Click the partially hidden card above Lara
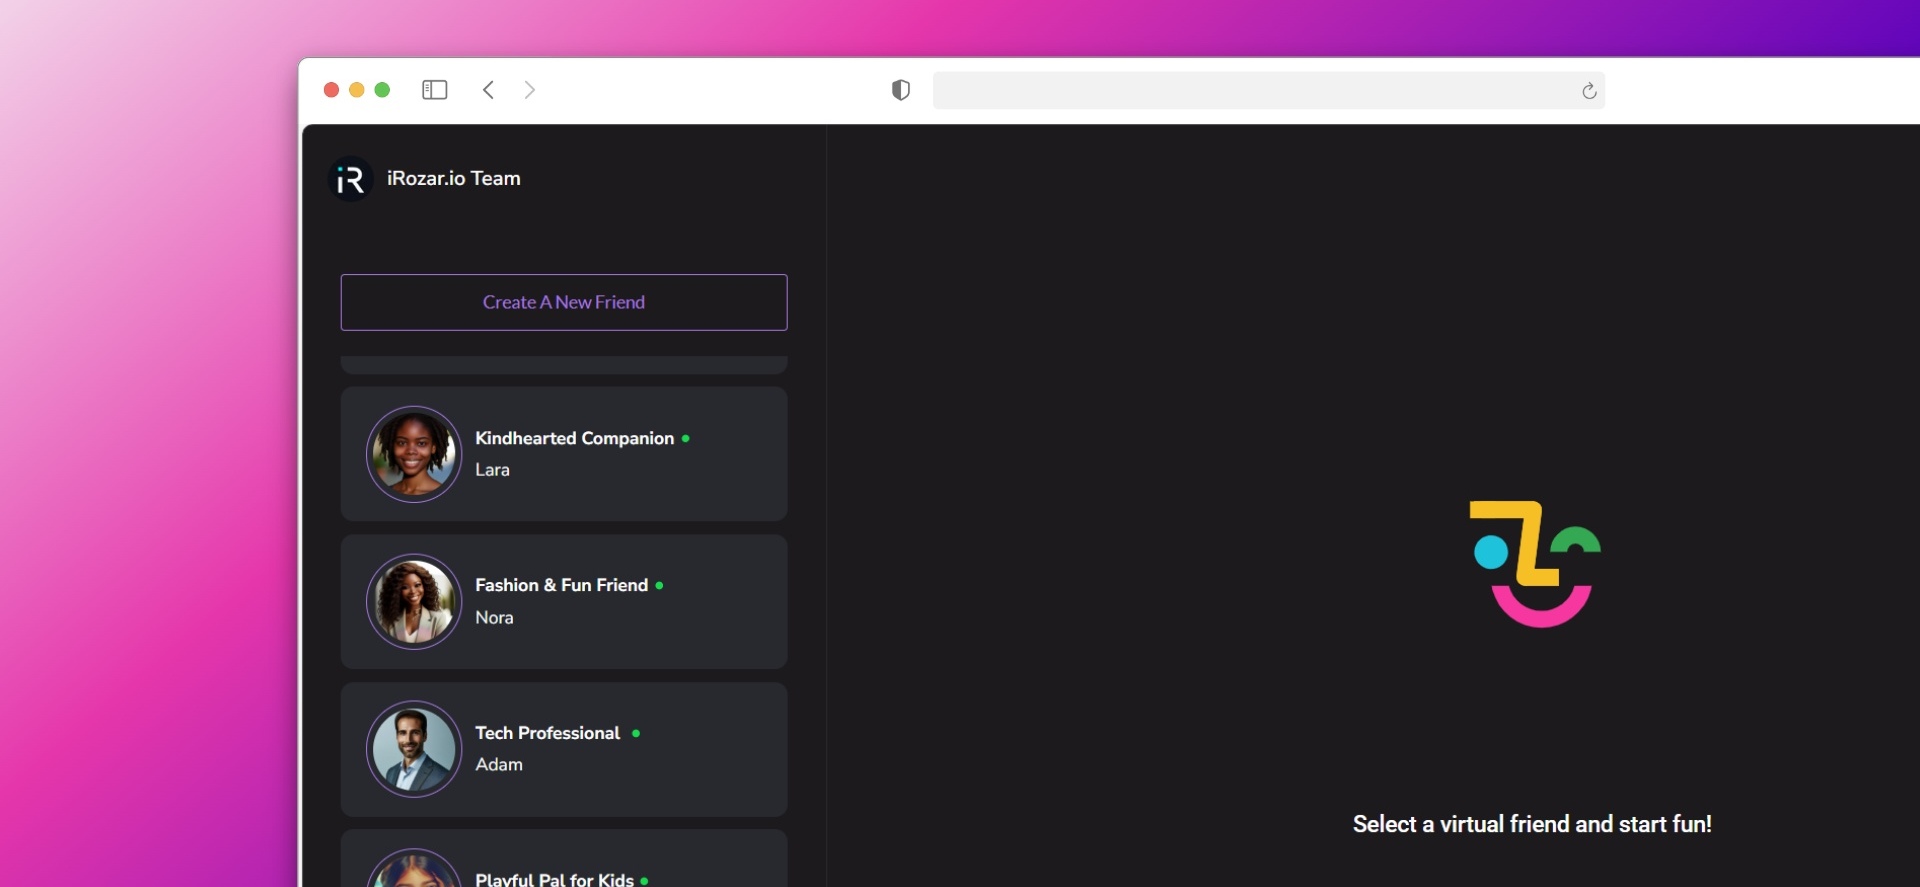This screenshot has height=887, width=1920. click(564, 365)
